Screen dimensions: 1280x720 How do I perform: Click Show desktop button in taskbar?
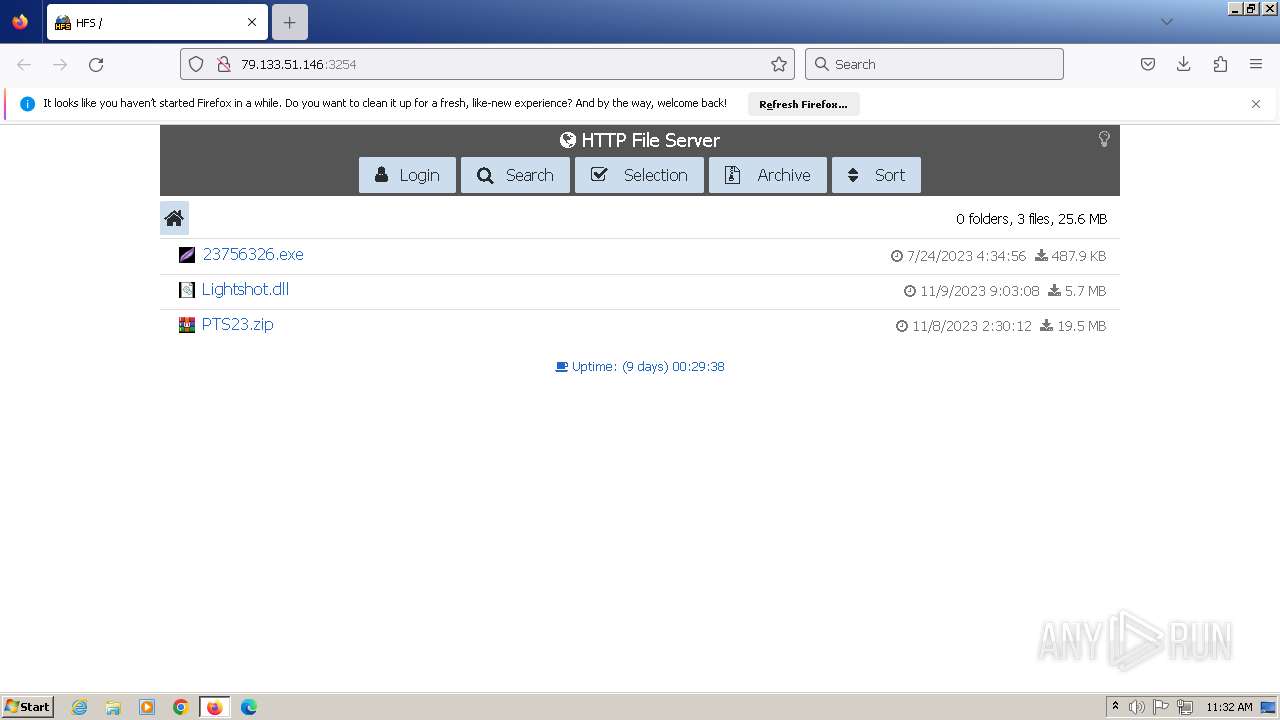pyautogui.click(x=1269, y=707)
